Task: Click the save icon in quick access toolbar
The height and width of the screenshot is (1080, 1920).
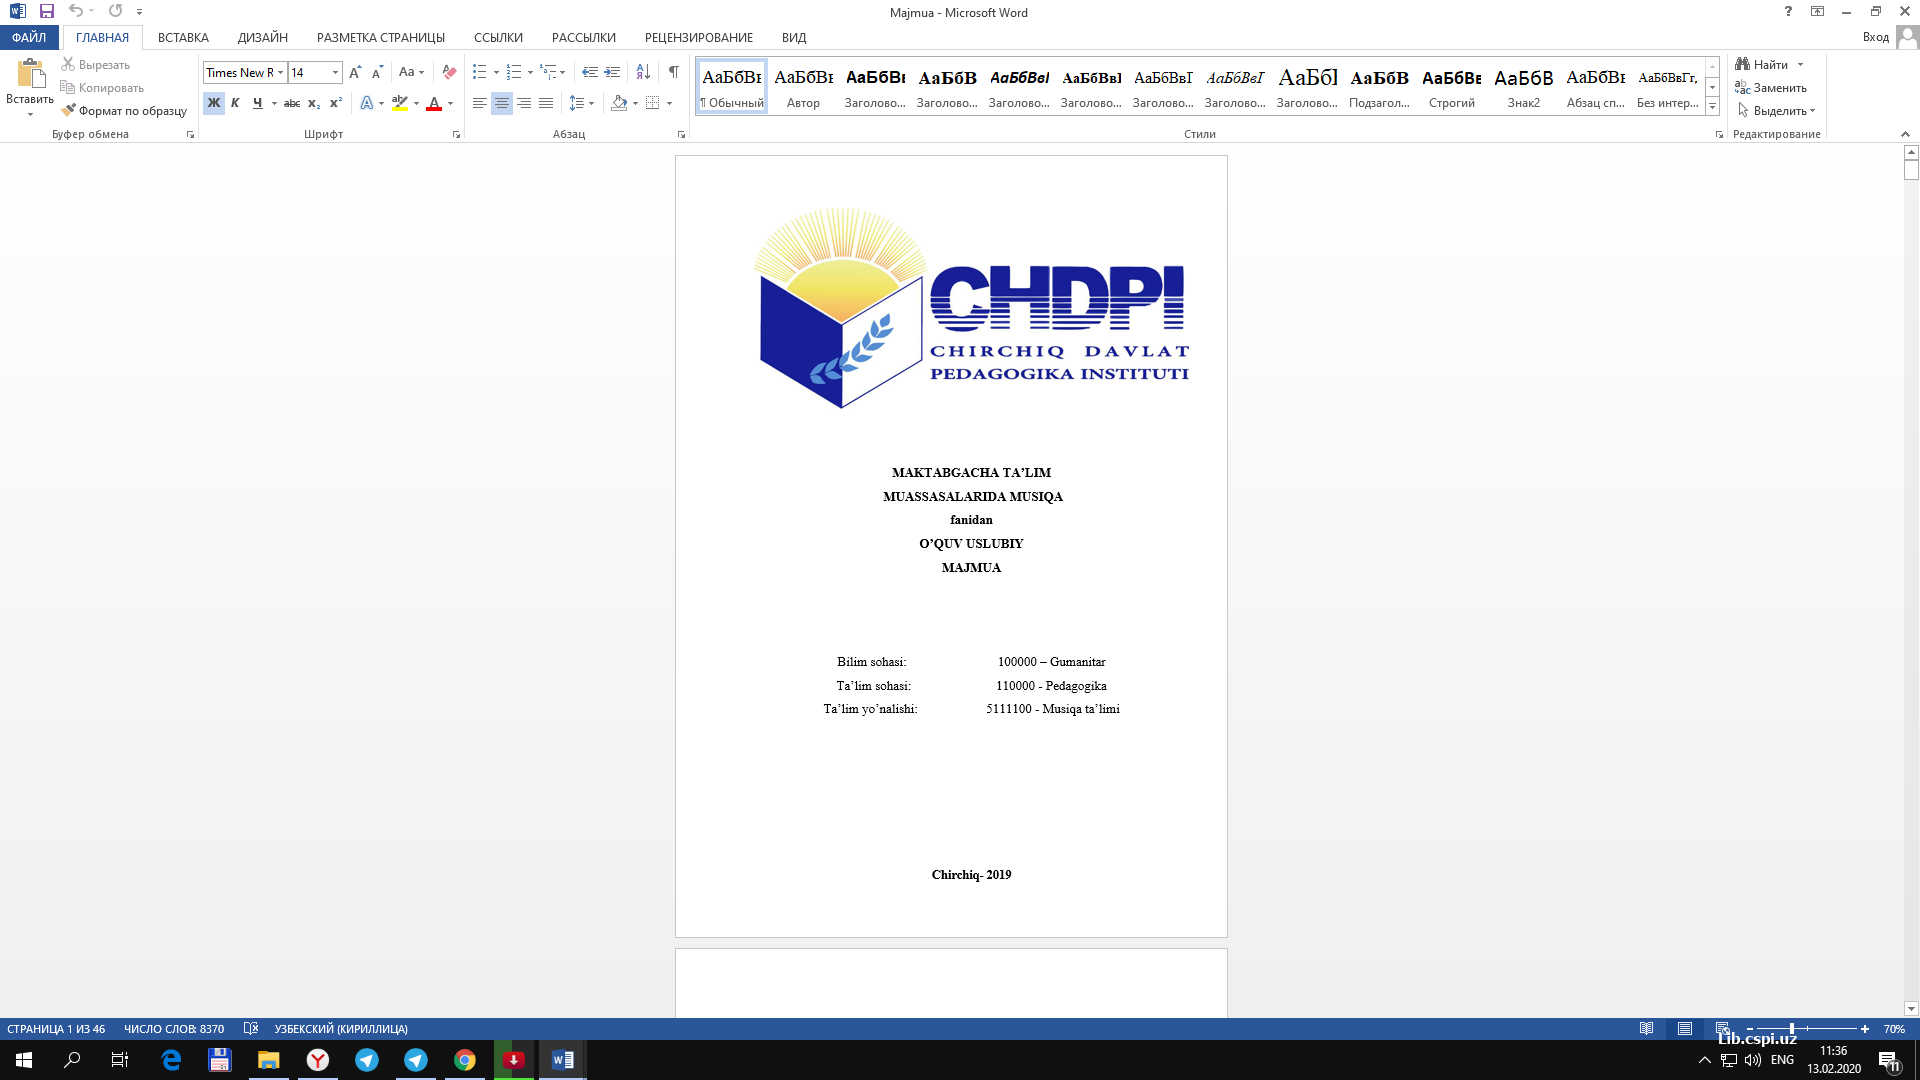Action: tap(47, 11)
